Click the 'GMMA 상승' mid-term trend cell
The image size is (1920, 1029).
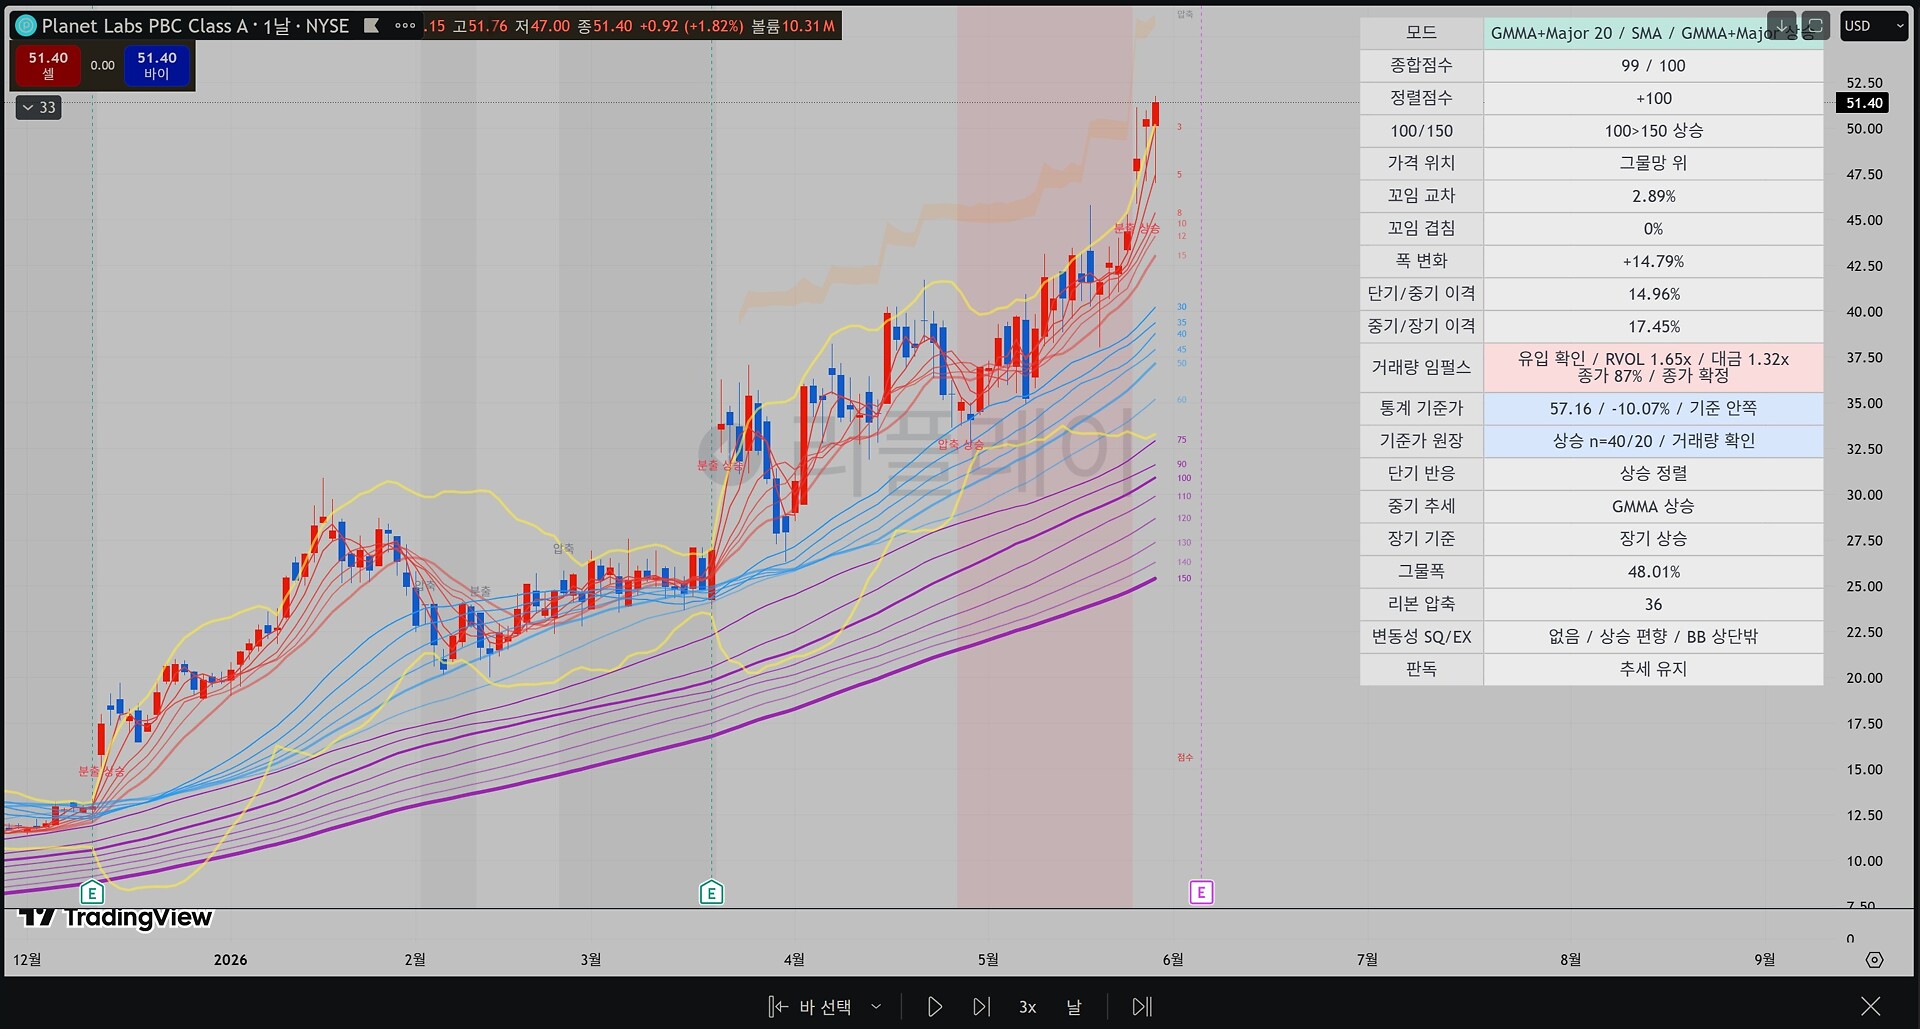click(x=1653, y=506)
